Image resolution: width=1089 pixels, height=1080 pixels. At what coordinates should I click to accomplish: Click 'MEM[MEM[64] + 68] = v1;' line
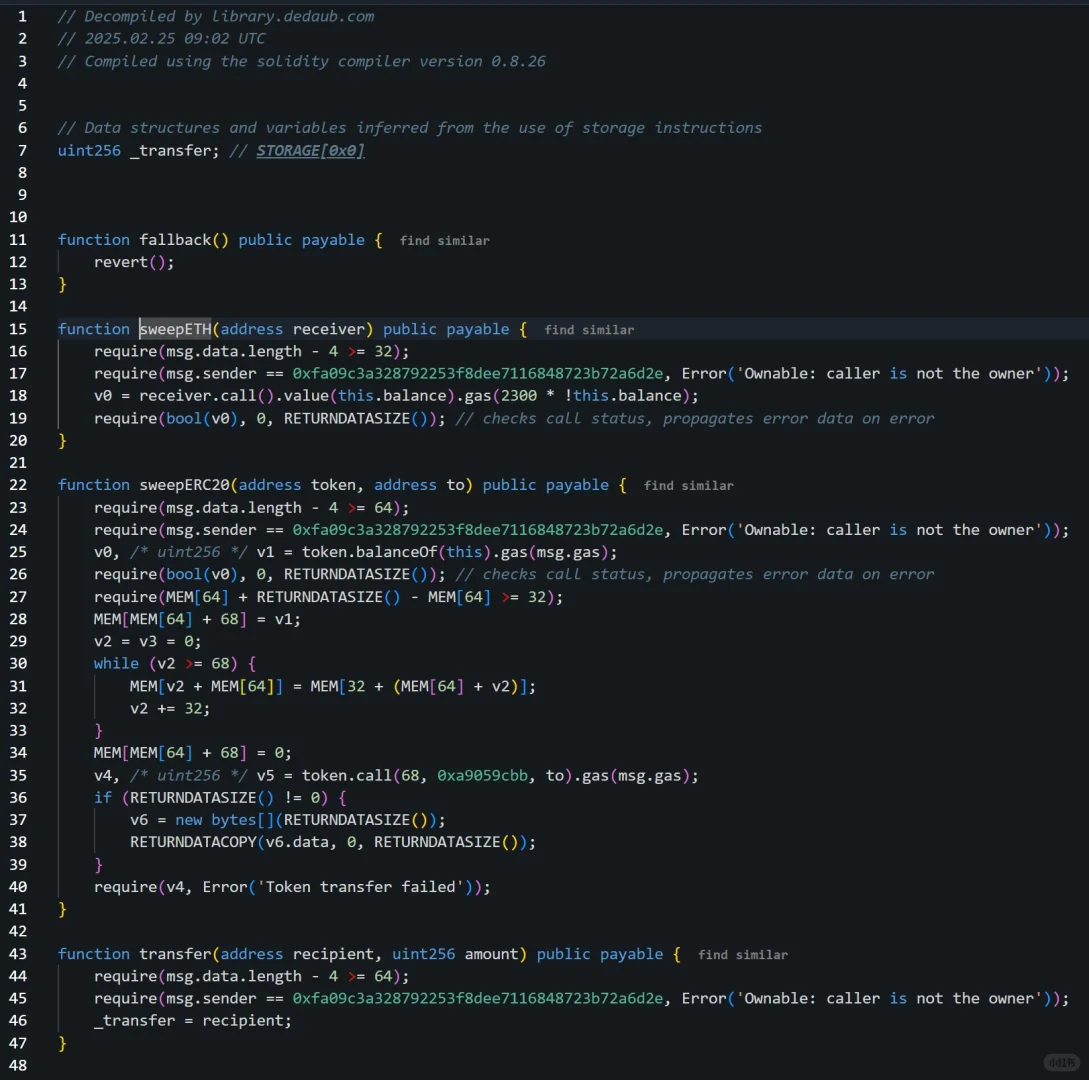click(197, 620)
